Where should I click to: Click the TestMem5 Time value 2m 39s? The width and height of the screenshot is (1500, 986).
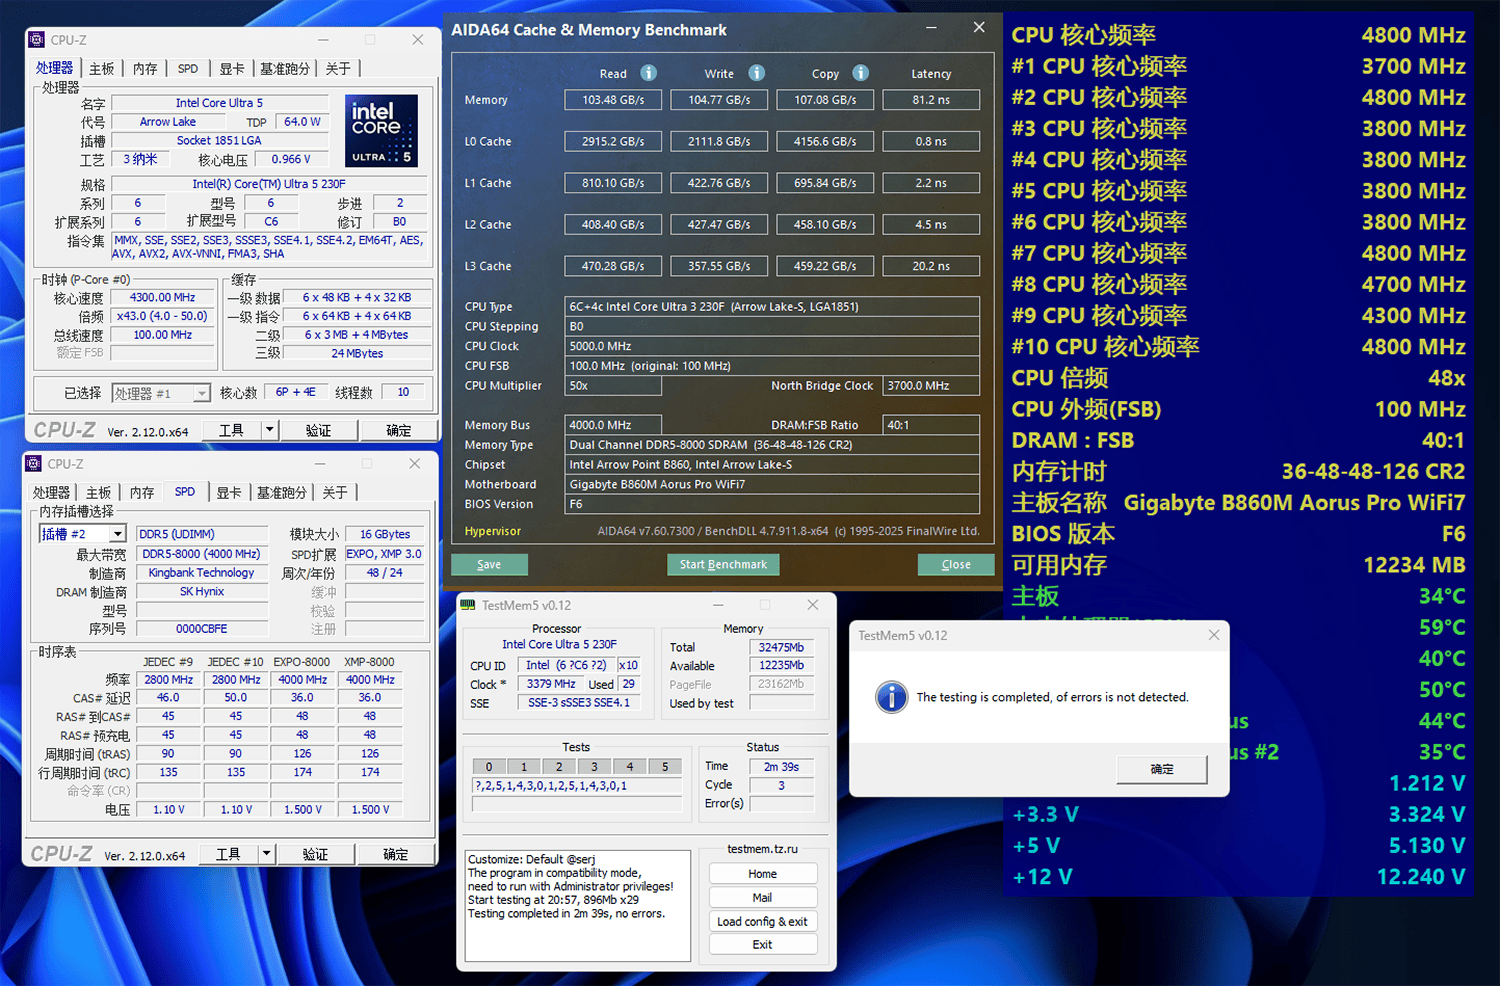tap(782, 767)
